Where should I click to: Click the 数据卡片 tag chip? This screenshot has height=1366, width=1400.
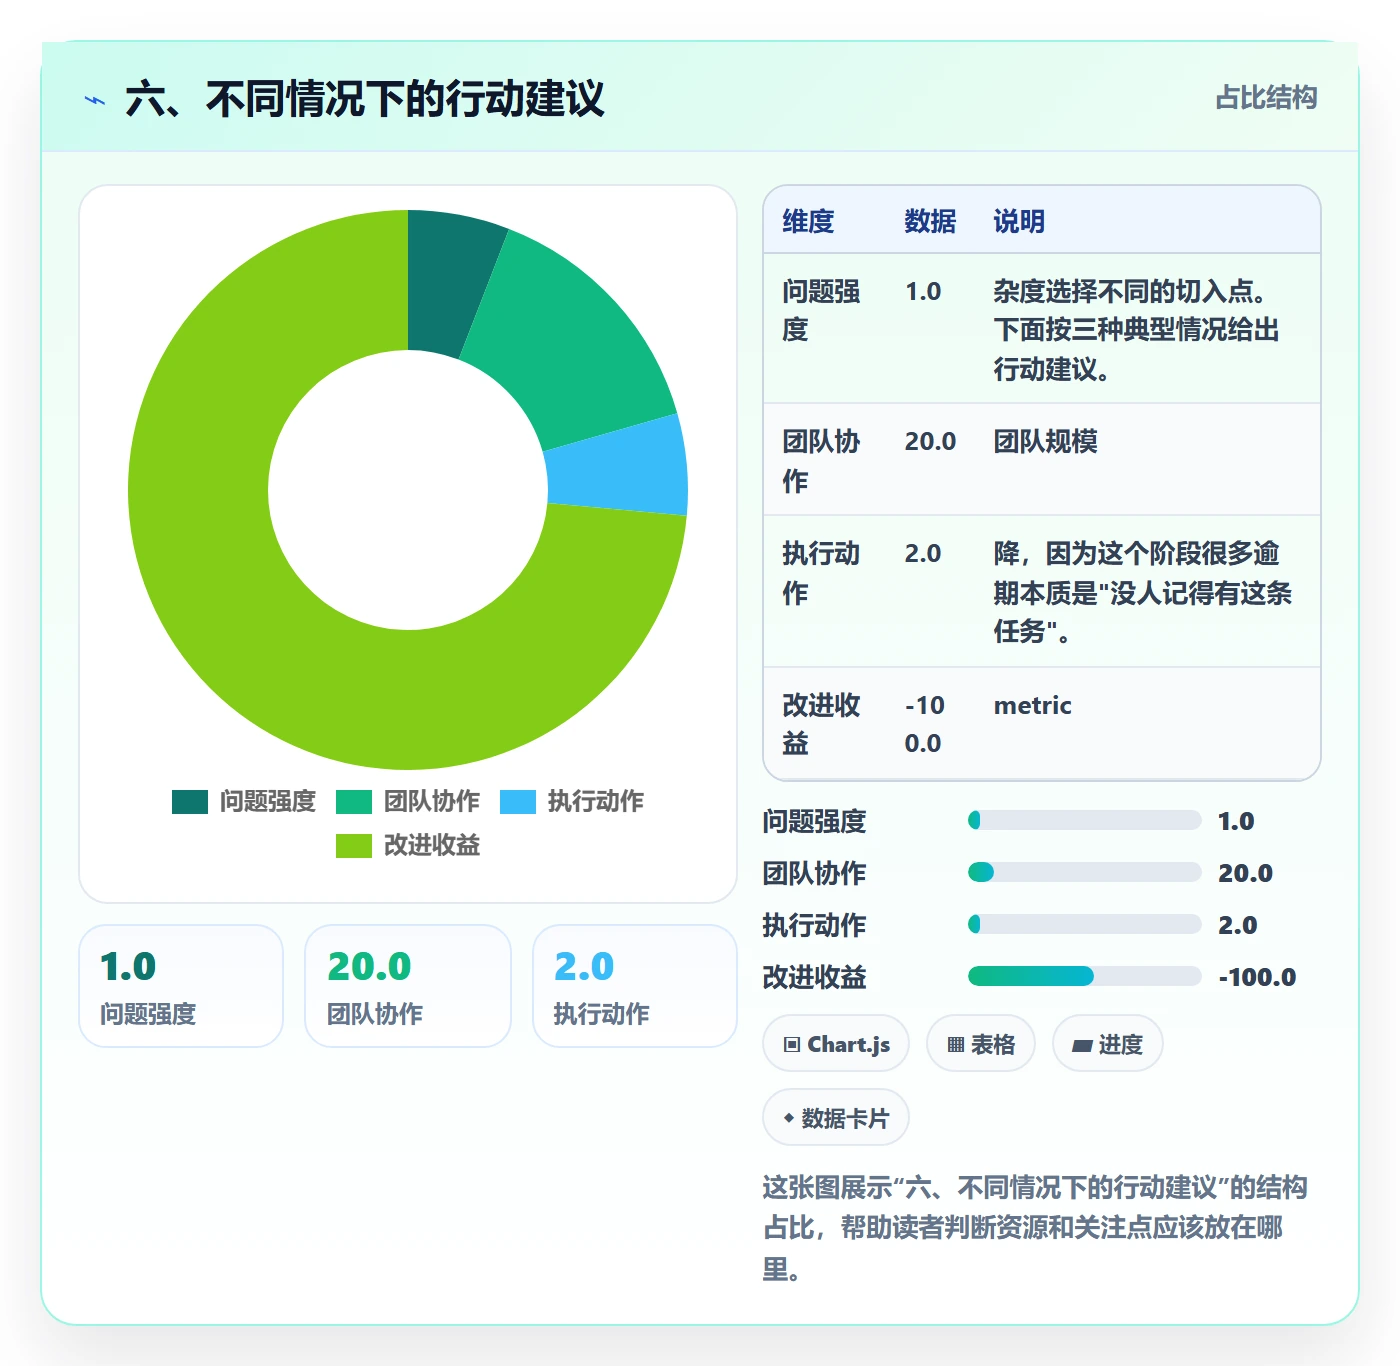(836, 1118)
